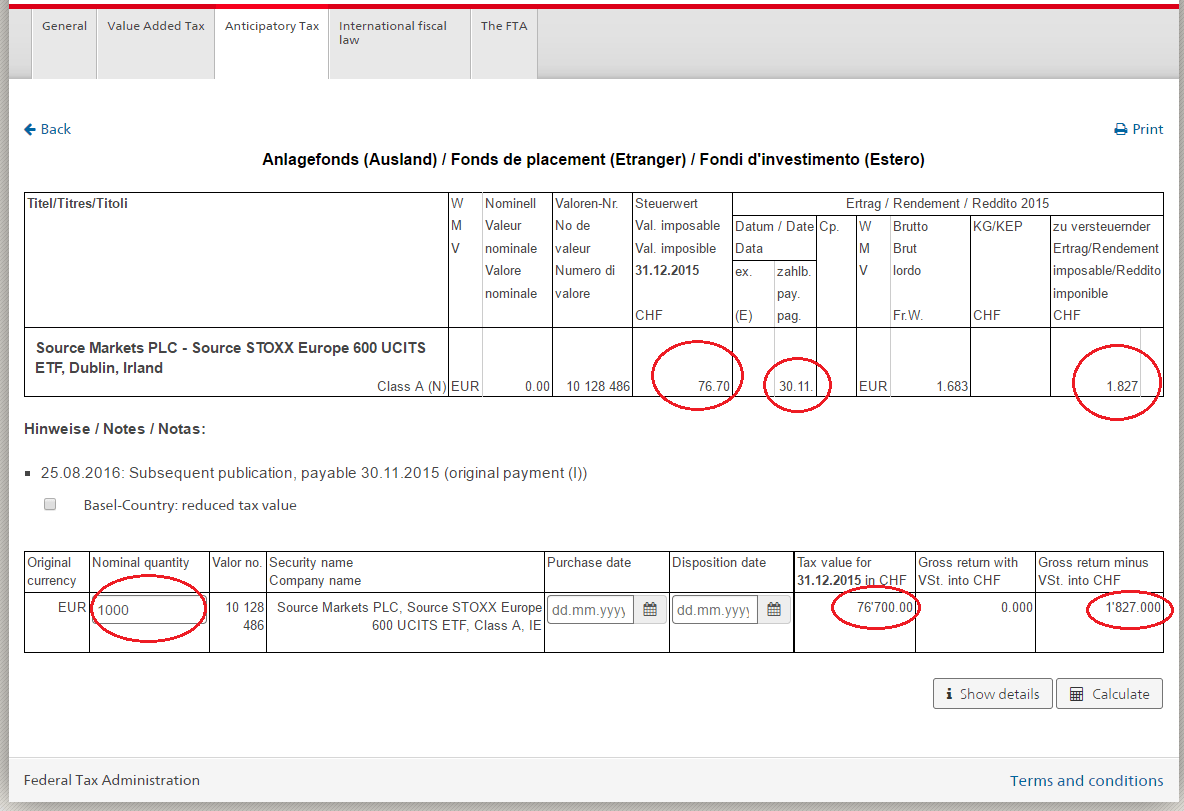Image resolution: width=1184 pixels, height=811 pixels.
Task: Click the Show details button
Action: [992, 694]
